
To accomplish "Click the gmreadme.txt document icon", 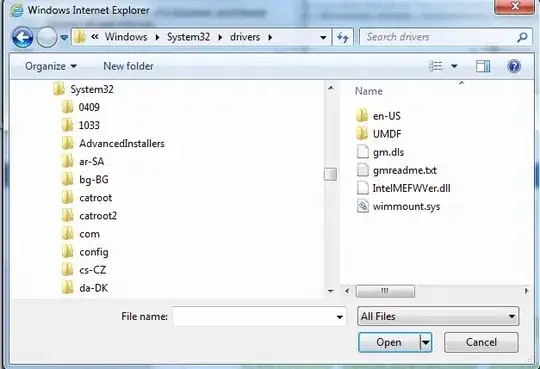I will tap(363, 170).
